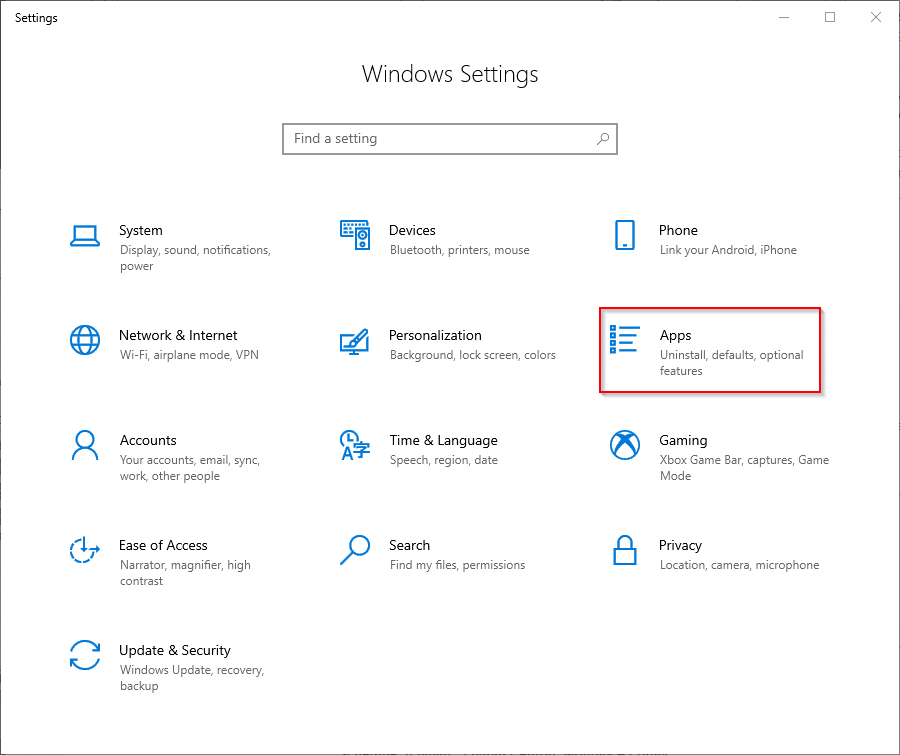
Task: Open the Personalization settings title
Action: [435, 335]
